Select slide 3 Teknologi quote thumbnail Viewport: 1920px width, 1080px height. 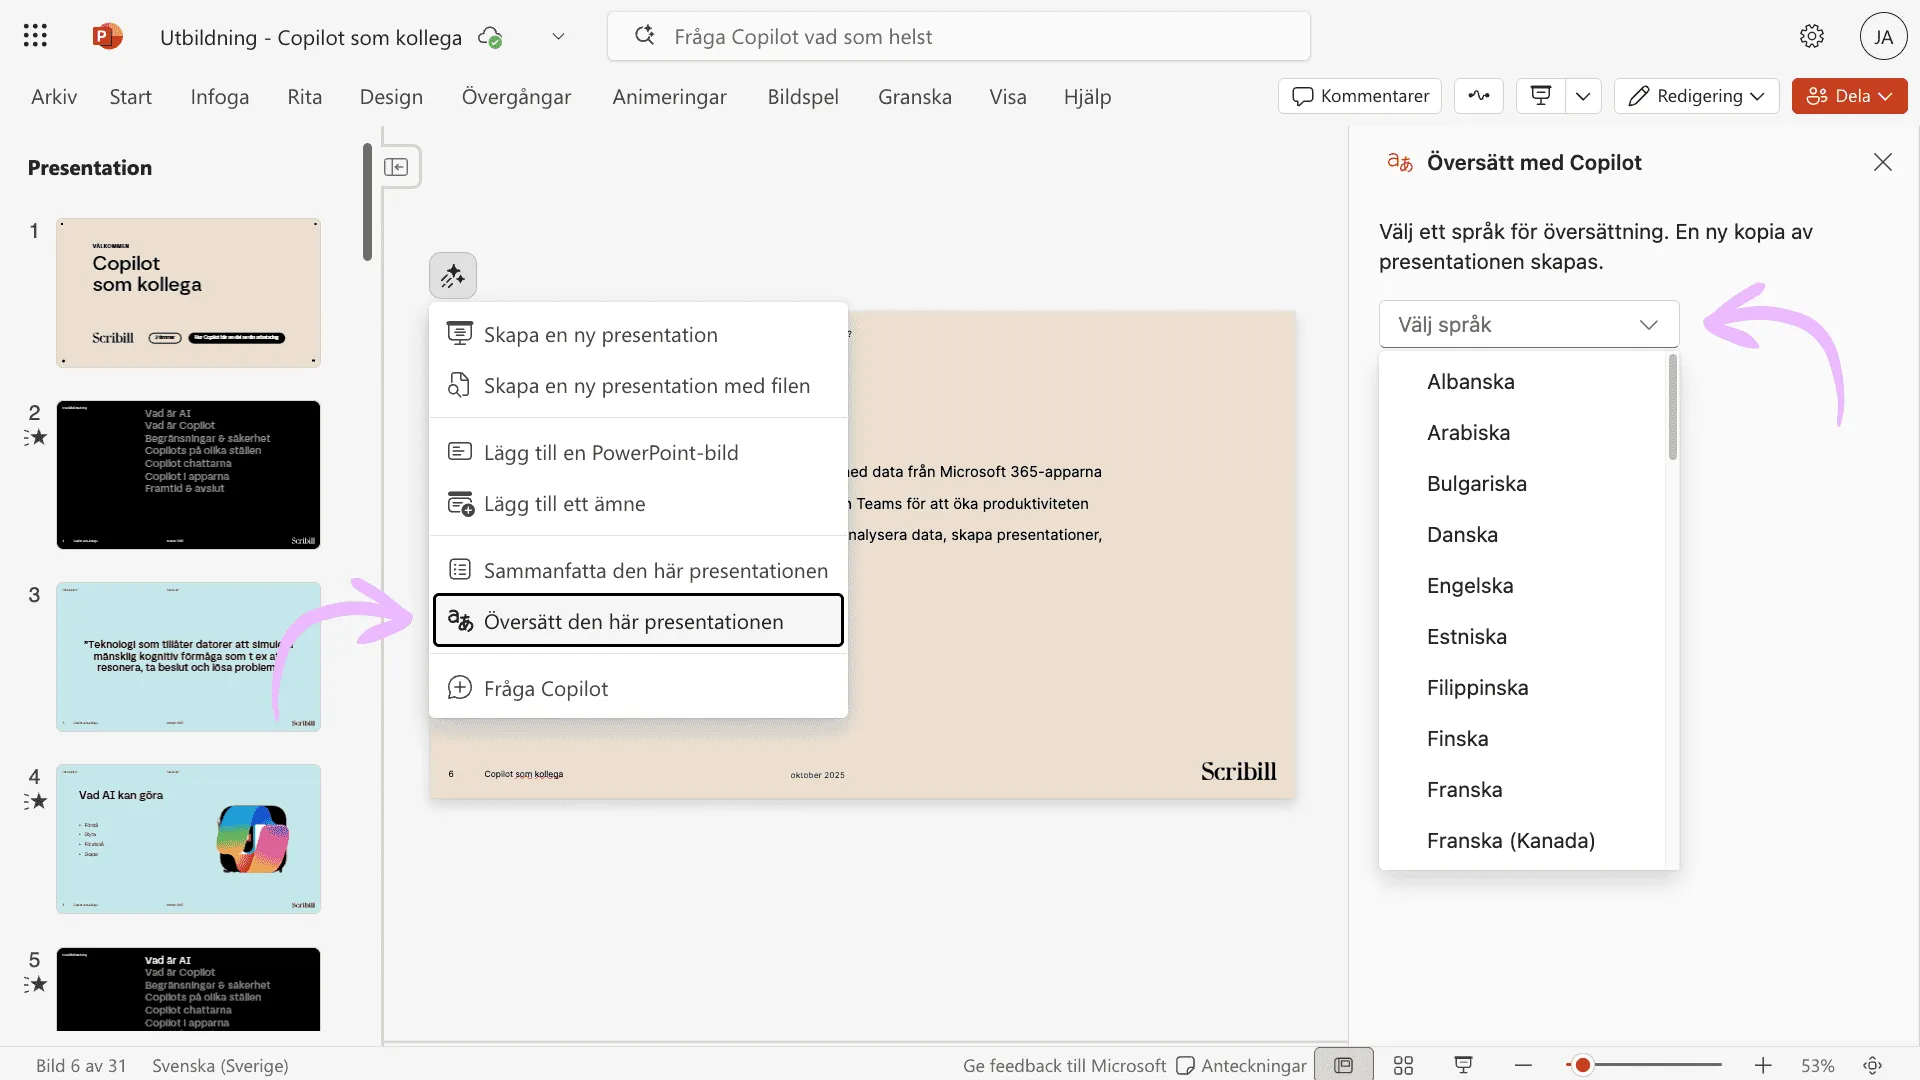188,657
